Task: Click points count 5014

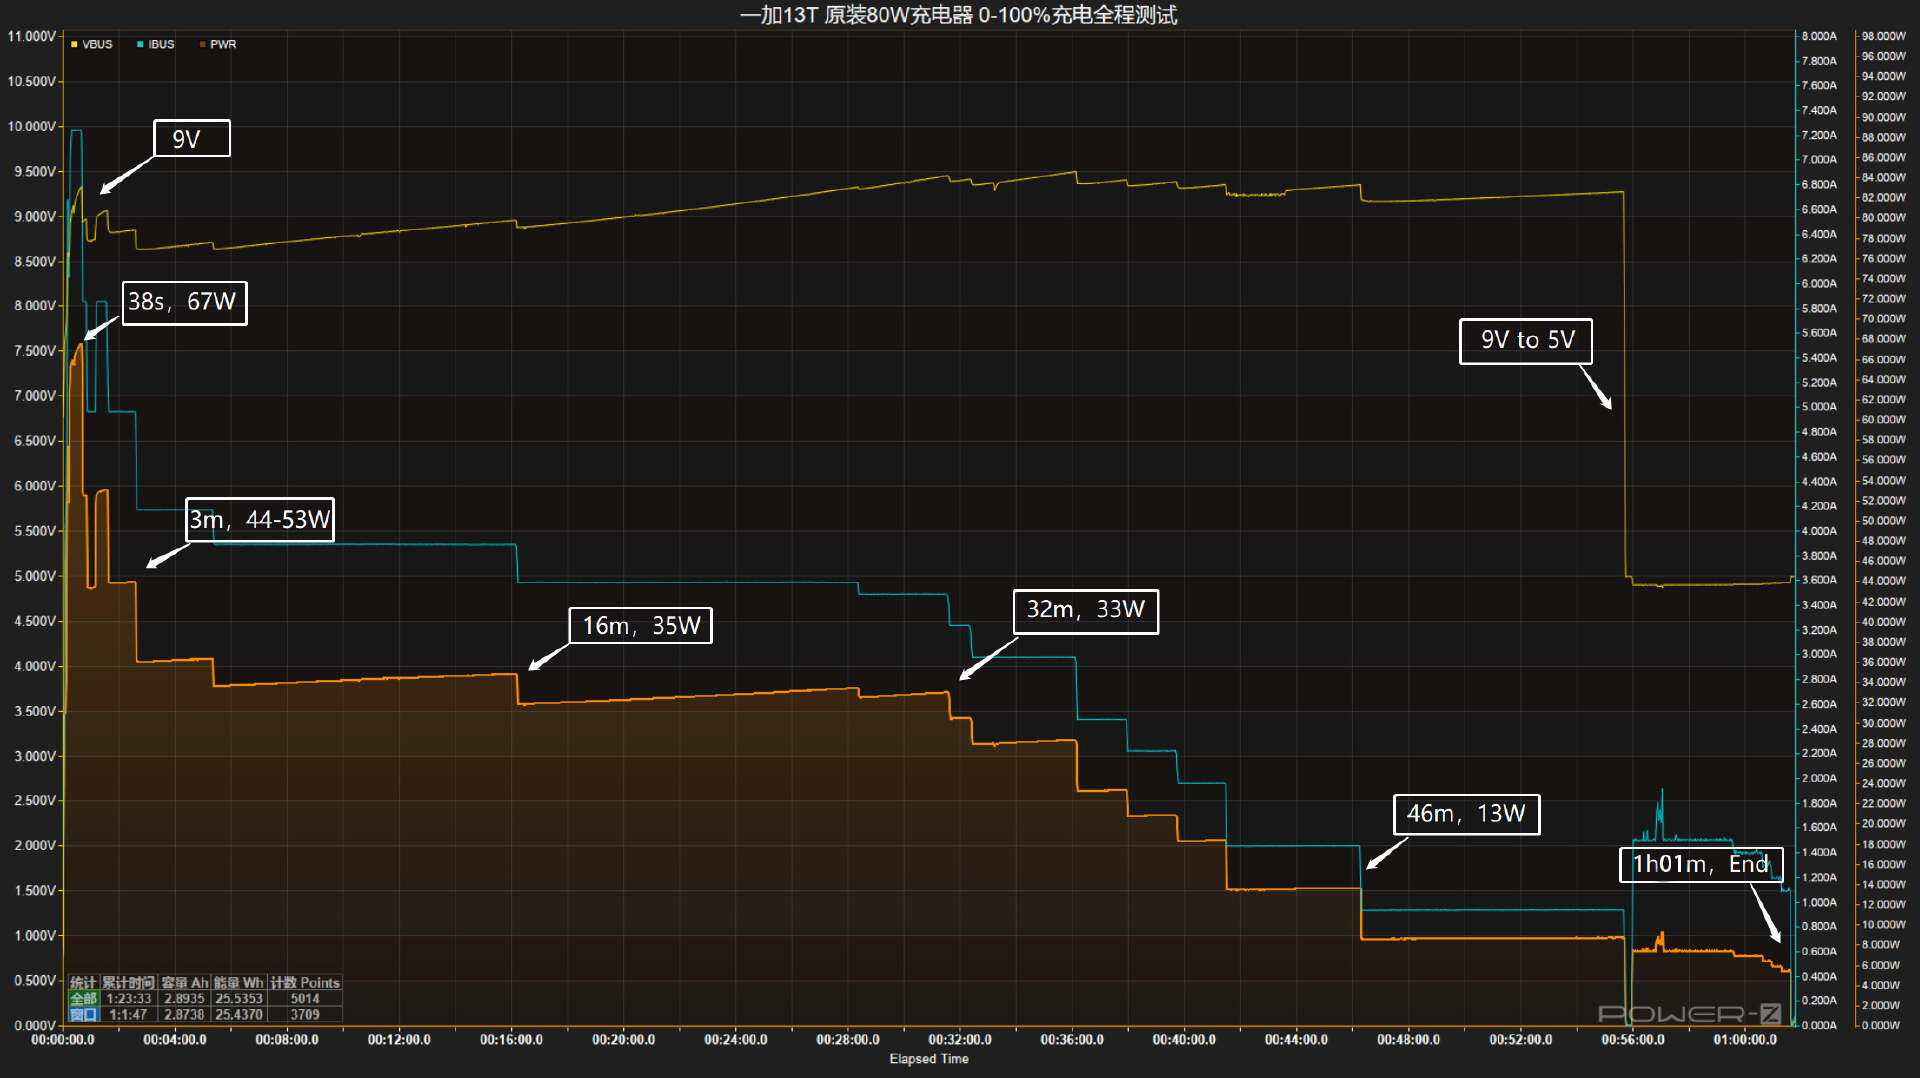Action: click(305, 998)
